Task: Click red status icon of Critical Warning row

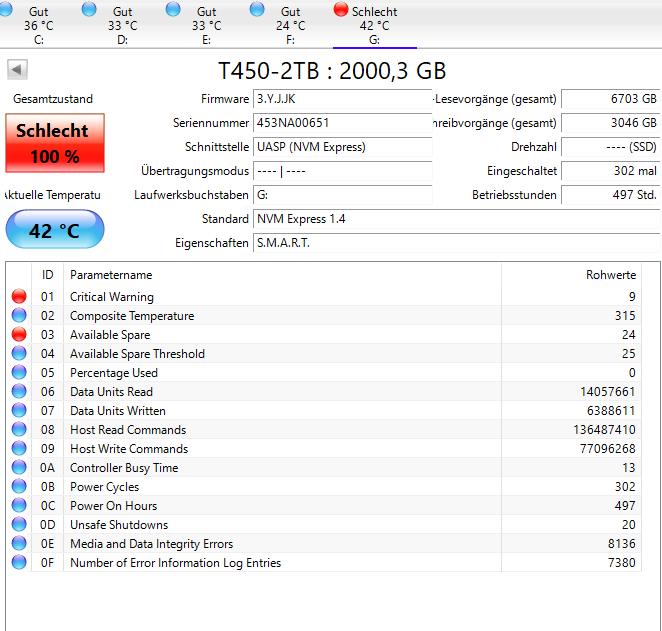Action: tap(19, 296)
